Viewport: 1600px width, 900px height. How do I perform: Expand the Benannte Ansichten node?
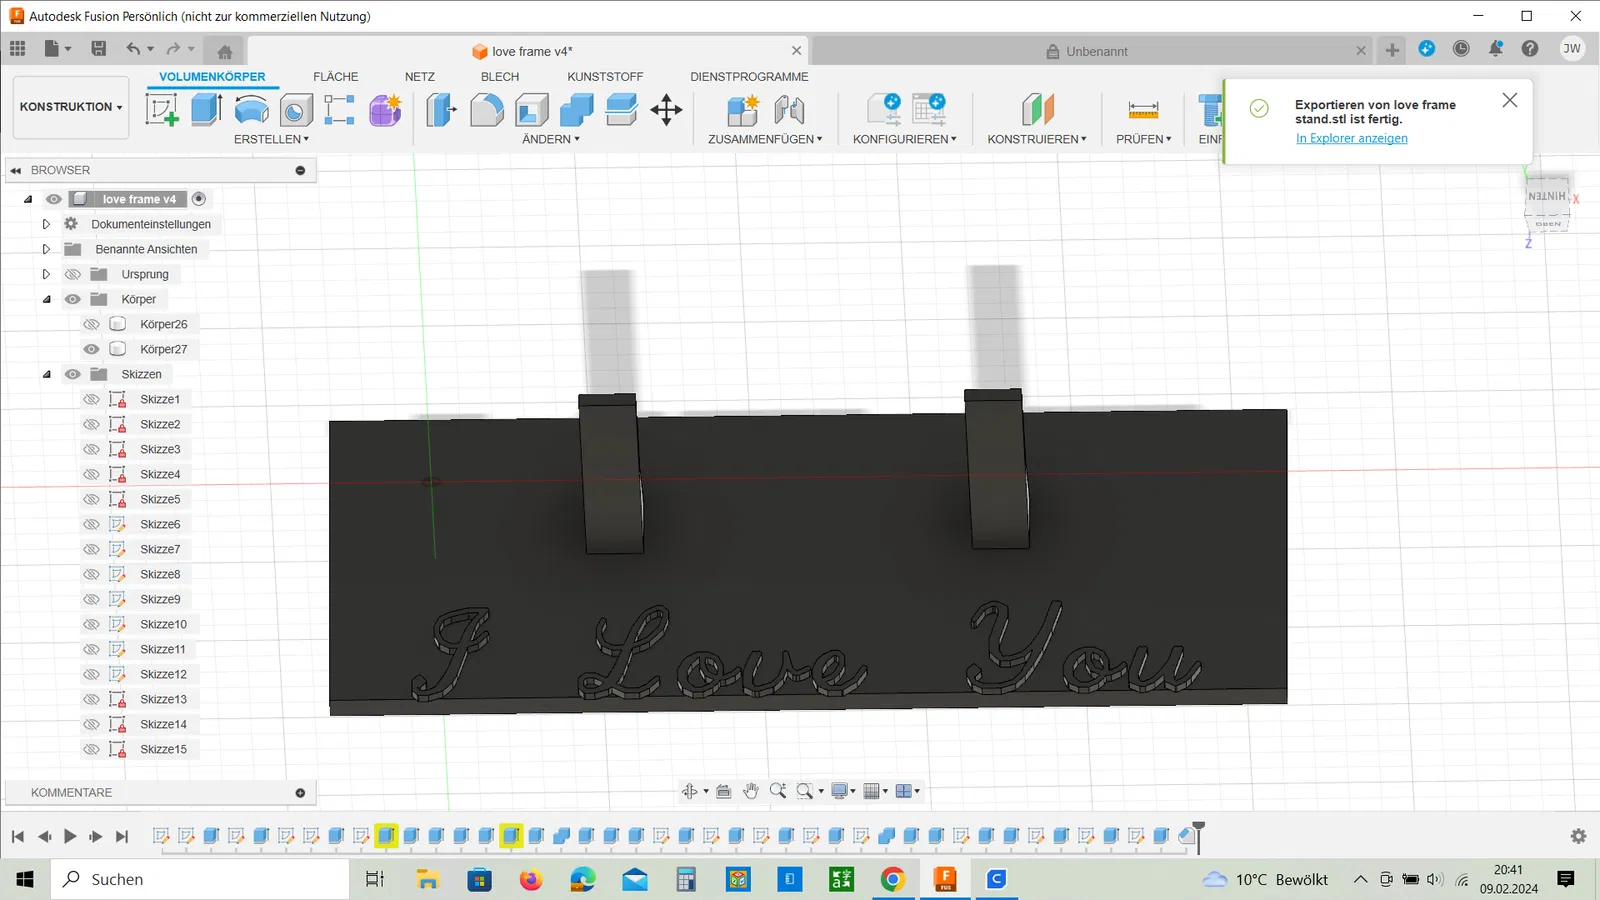click(46, 249)
